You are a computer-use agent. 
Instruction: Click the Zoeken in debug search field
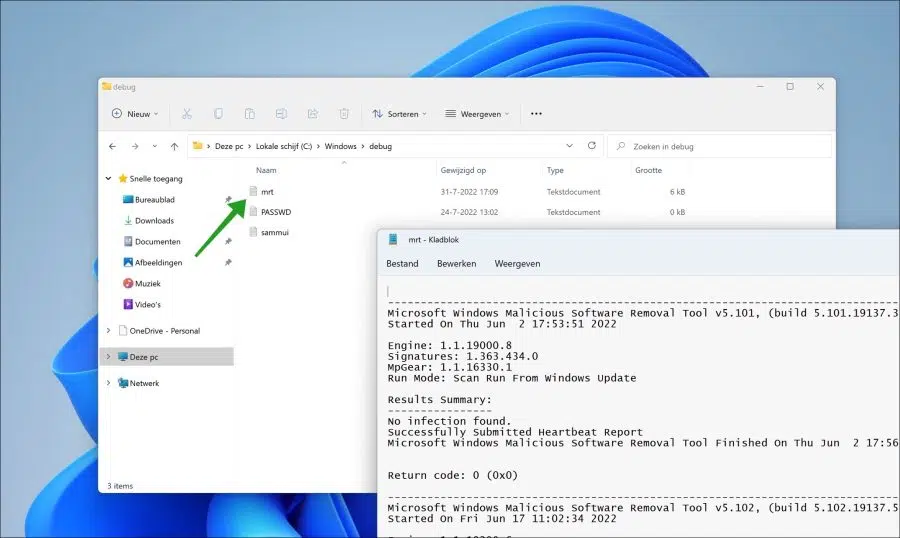(x=720, y=146)
